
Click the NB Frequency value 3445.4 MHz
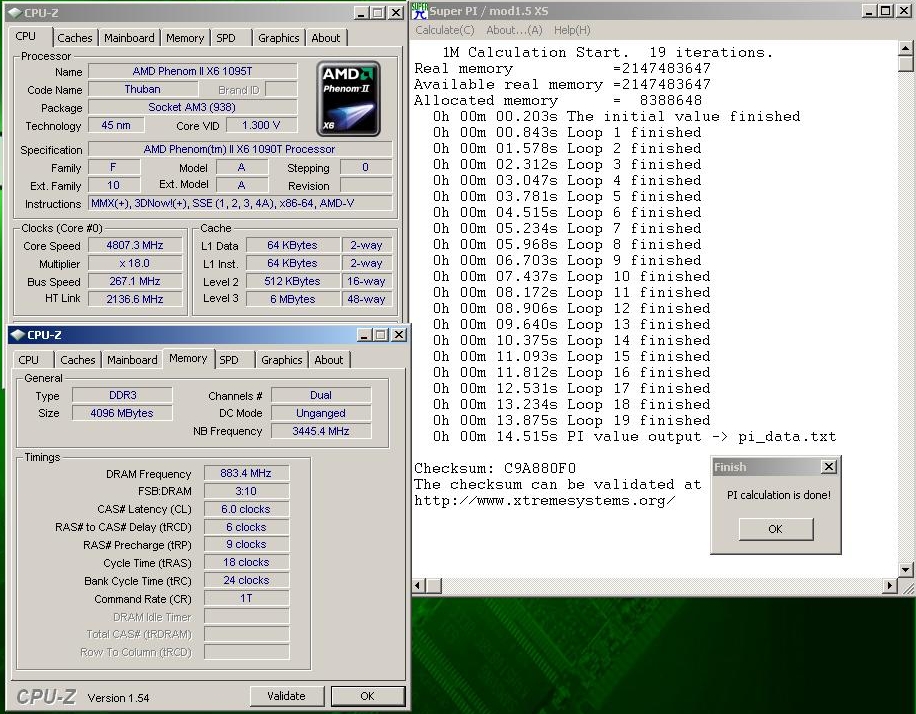(x=320, y=431)
